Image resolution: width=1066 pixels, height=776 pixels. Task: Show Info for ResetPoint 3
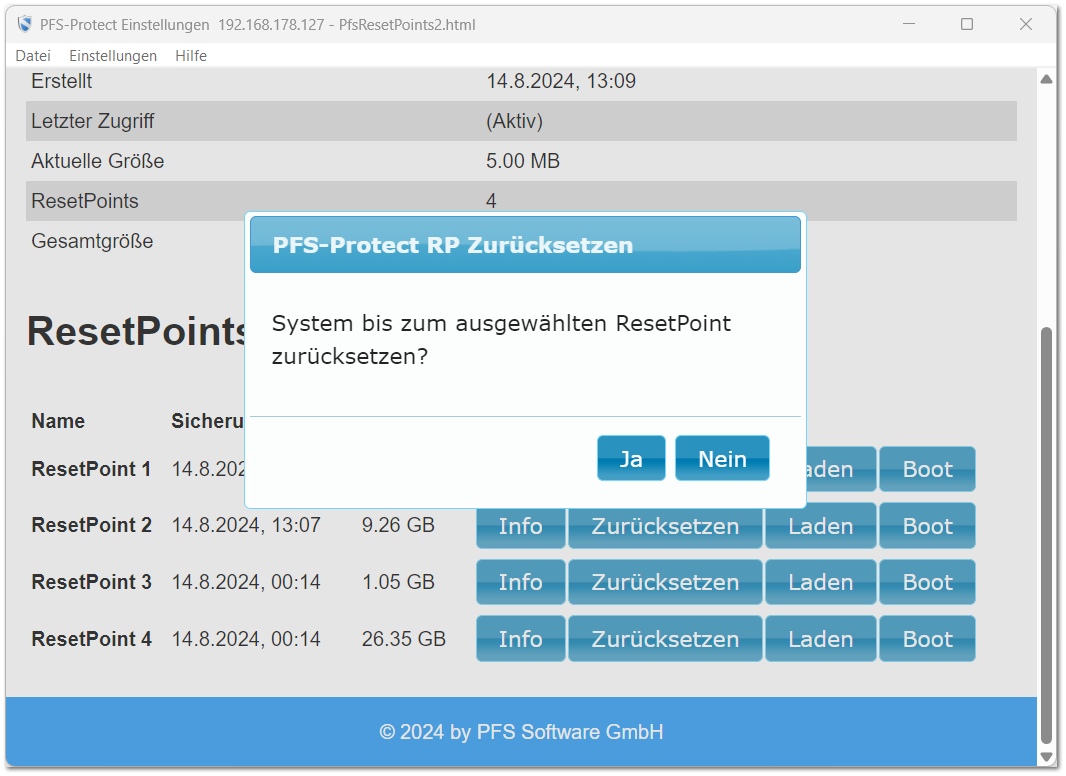520,582
